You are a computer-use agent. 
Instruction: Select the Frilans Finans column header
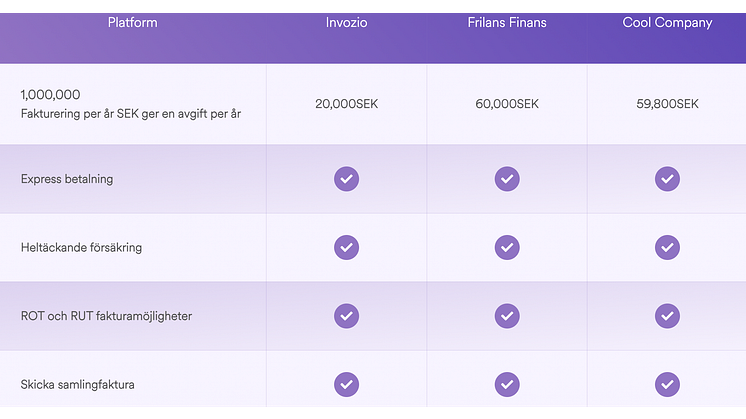[507, 22]
